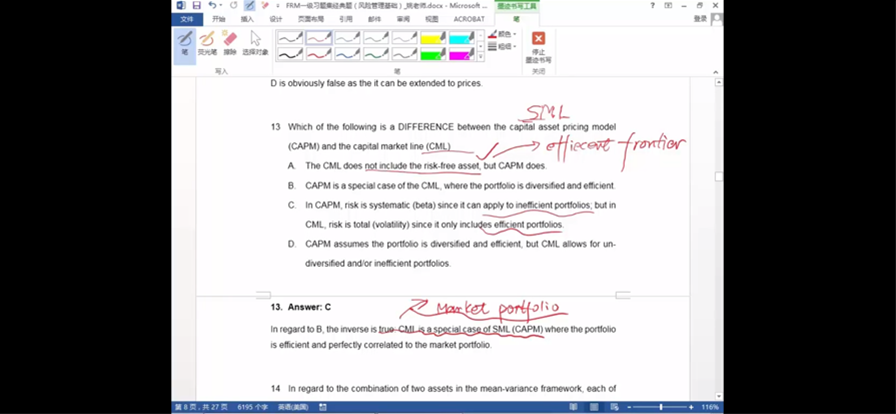Open the File (文件) tab
This screenshot has height=414, width=896.
click(187, 19)
